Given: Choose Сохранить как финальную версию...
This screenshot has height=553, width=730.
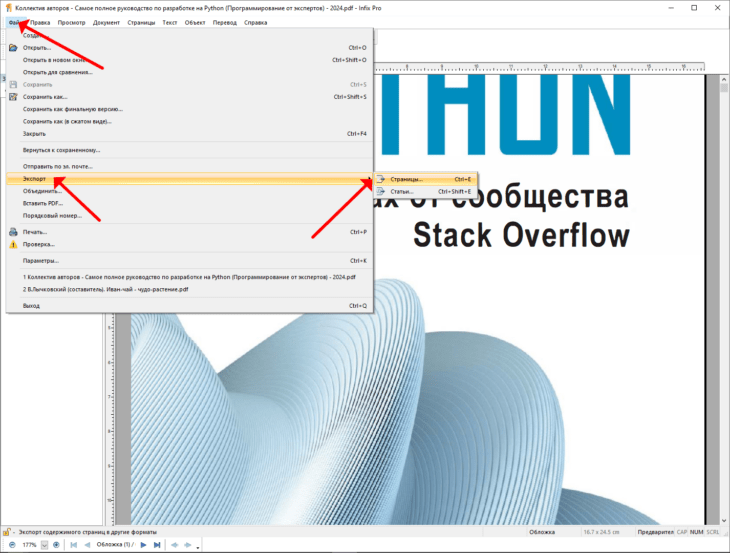Looking at the screenshot, I should 189,109.
